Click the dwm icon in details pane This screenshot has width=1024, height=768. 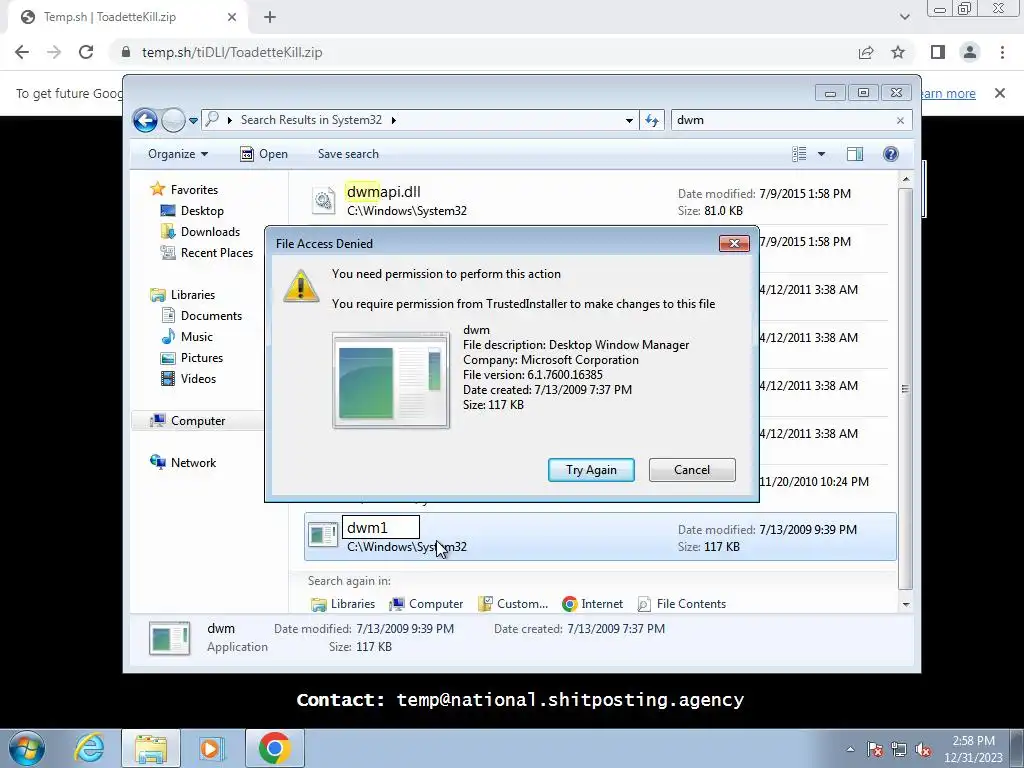tap(170, 638)
